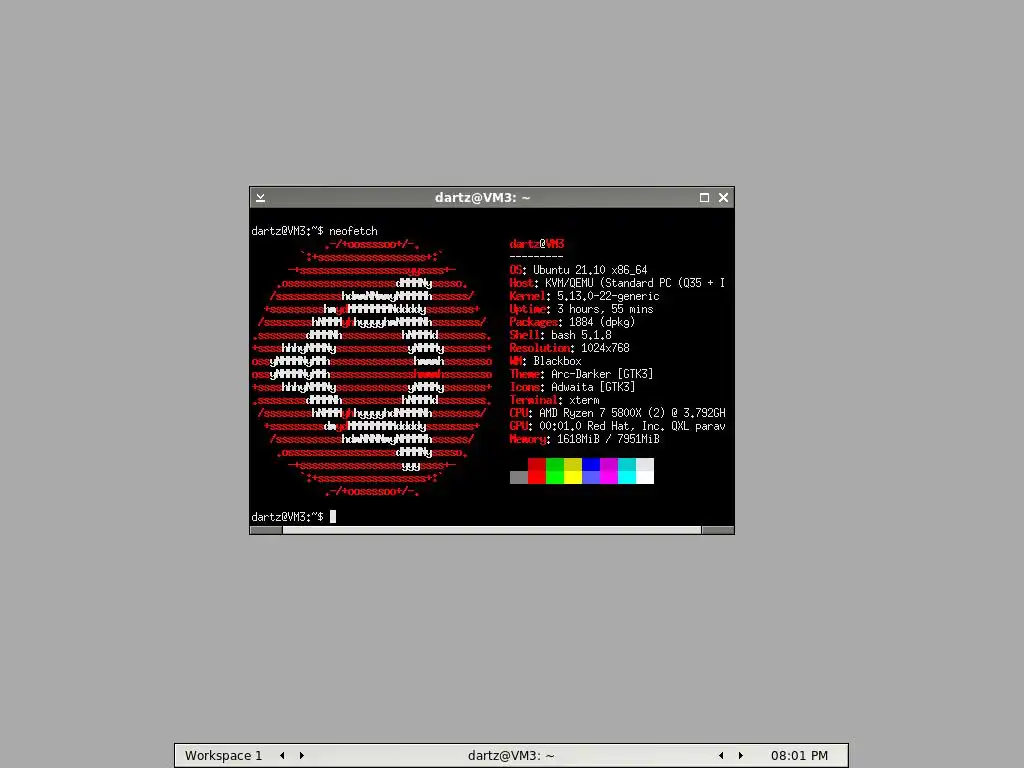Click the 'Terminal: xterm' line
The width and height of the screenshot is (1024, 768).
[x=554, y=400]
